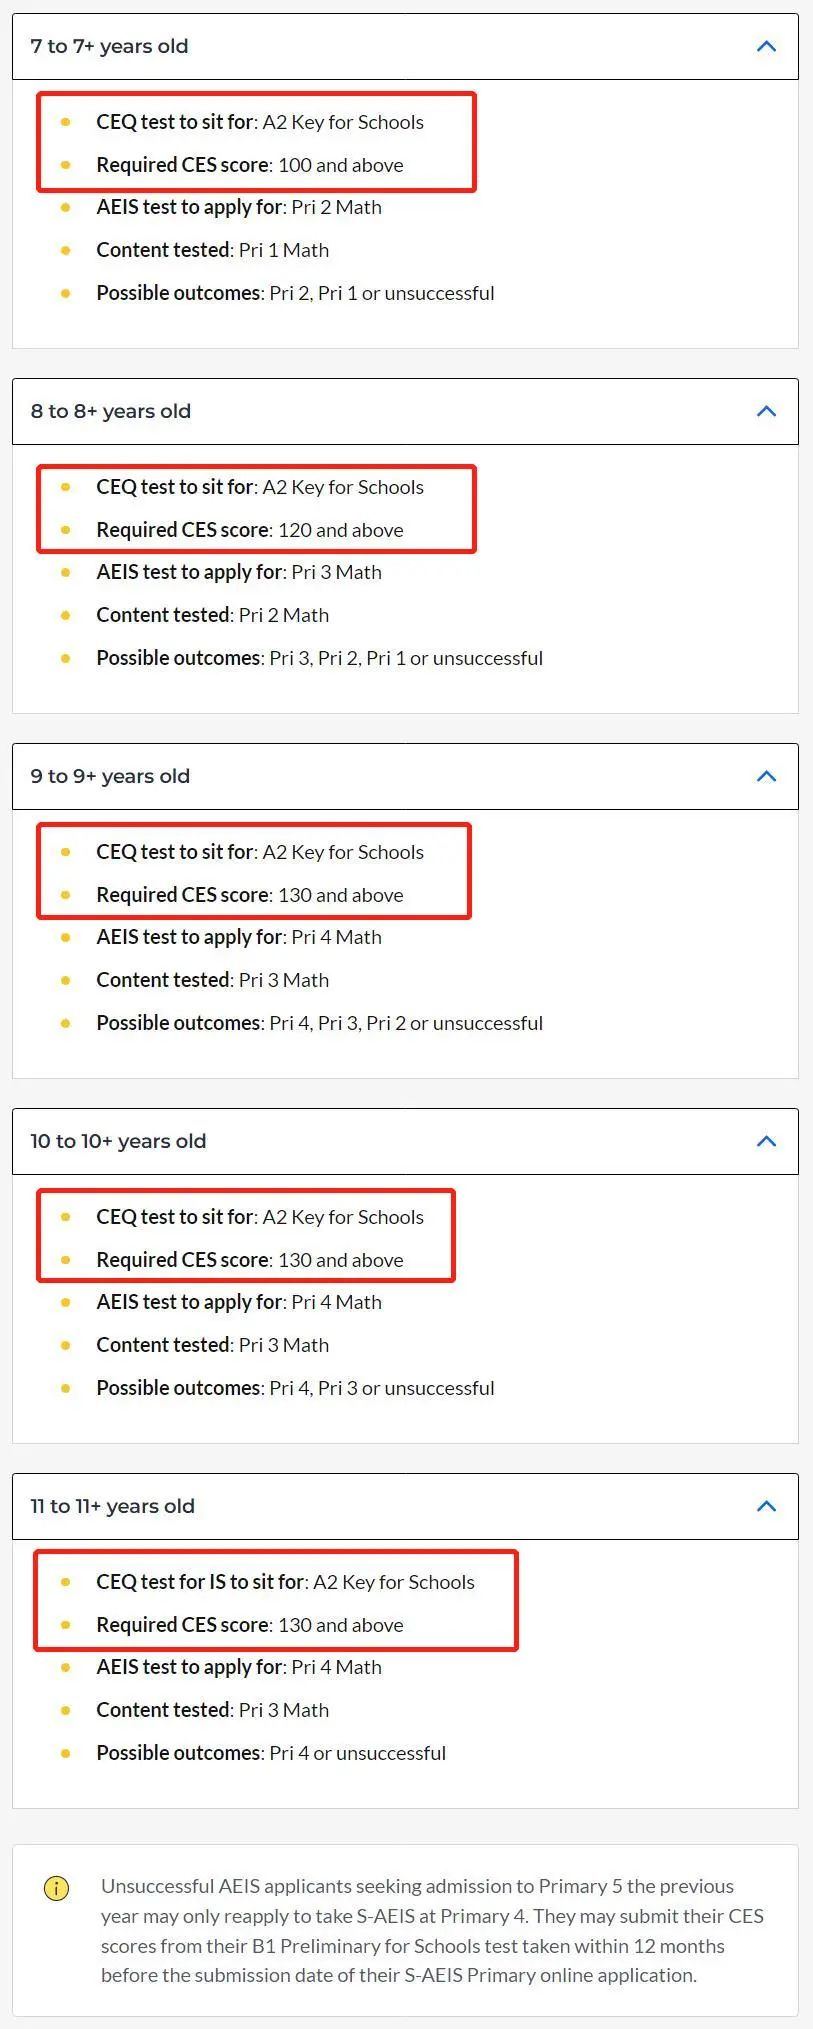Click Content tested: Pri 2 Math line
The image size is (813, 2029).
coord(212,615)
